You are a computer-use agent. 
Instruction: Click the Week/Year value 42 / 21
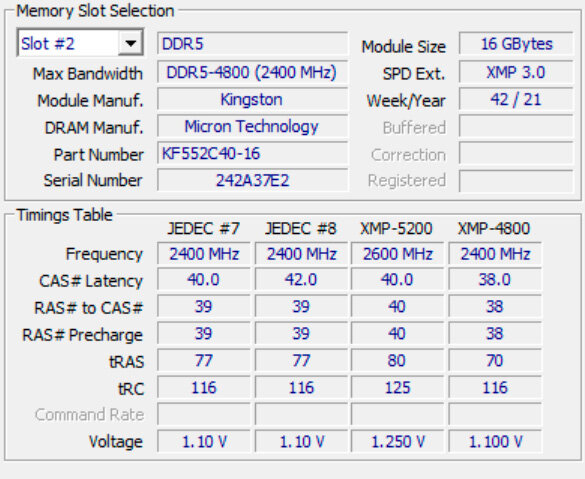click(516, 99)
